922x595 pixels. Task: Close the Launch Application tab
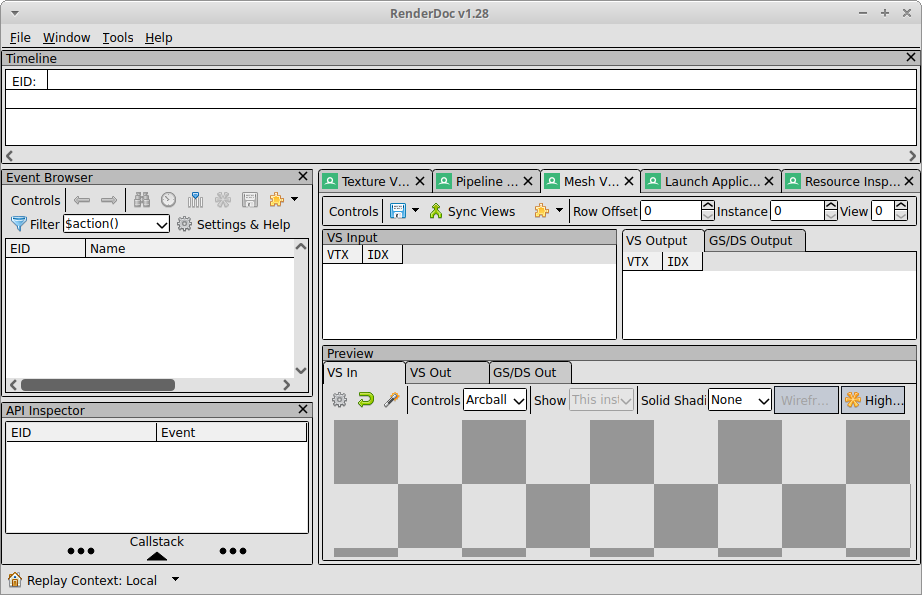[x=769, y=181]
